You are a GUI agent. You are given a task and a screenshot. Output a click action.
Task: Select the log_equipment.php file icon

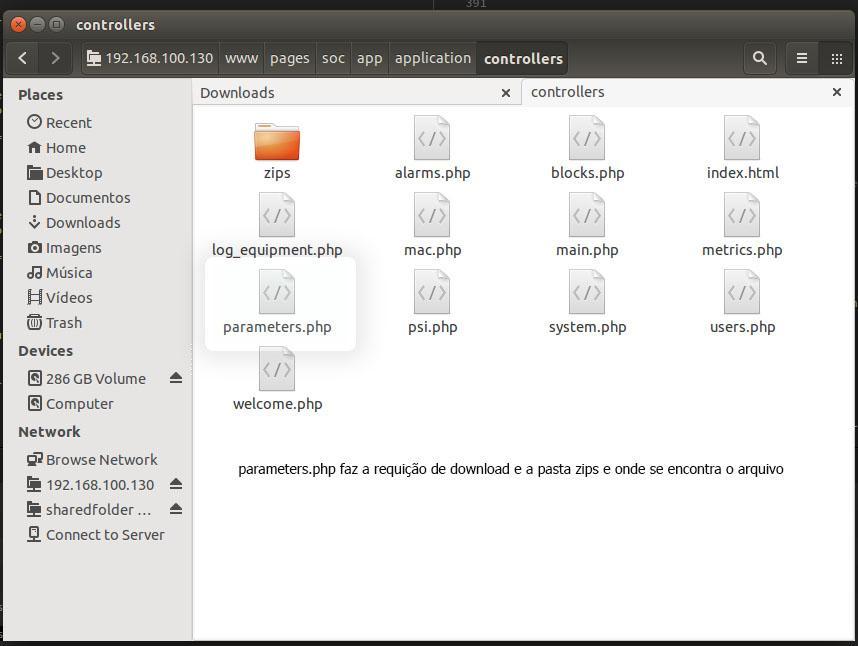pyautogui.click(x=277, y=215)
